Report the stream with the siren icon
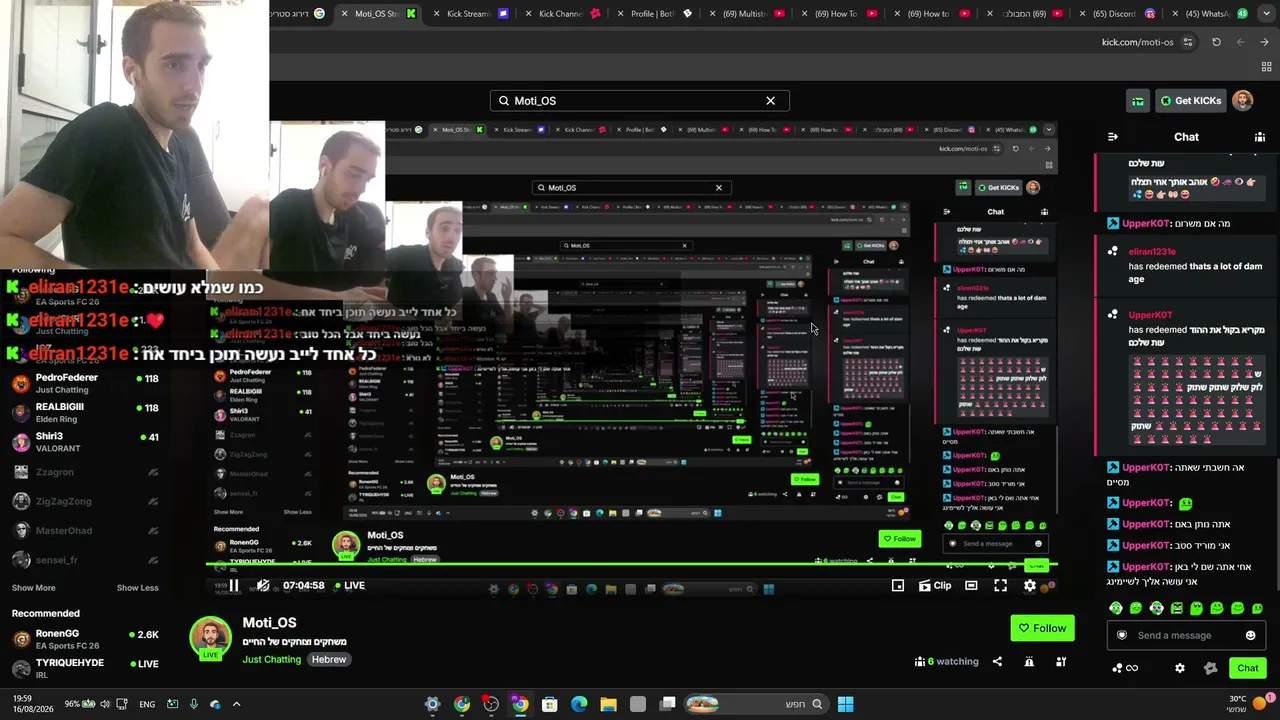 (1029, 662)
